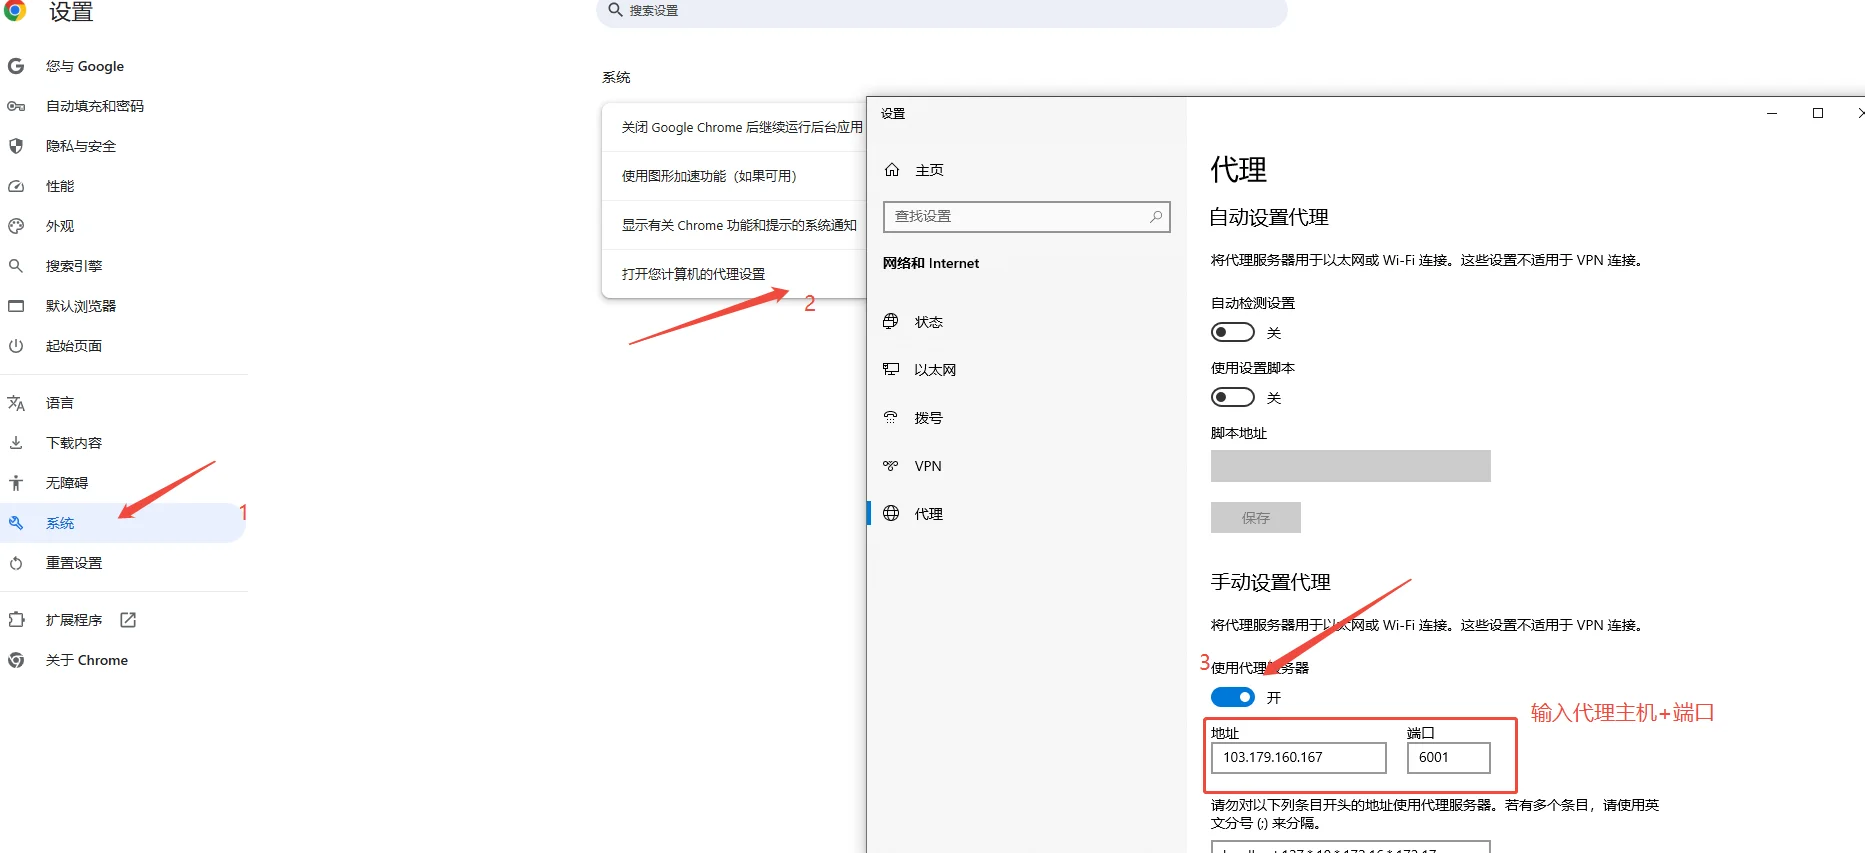Screen dimensions: 1865x853
Task: Click the Chrome icon for 关于 Chrome
Action: tap(16, 660)
